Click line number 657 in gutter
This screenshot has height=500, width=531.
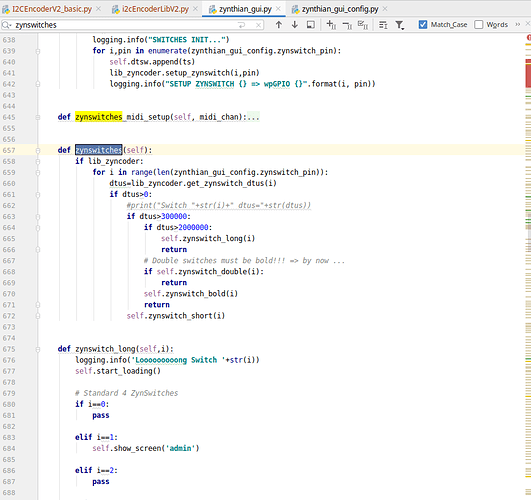[9, 150]
